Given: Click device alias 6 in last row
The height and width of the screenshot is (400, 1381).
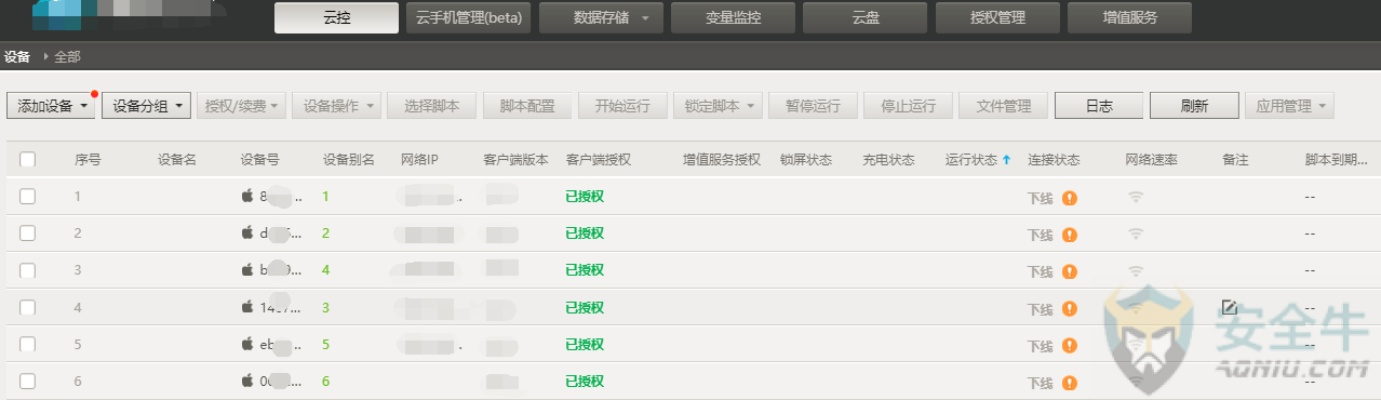Looking at the screenshot, I should 326,381.
